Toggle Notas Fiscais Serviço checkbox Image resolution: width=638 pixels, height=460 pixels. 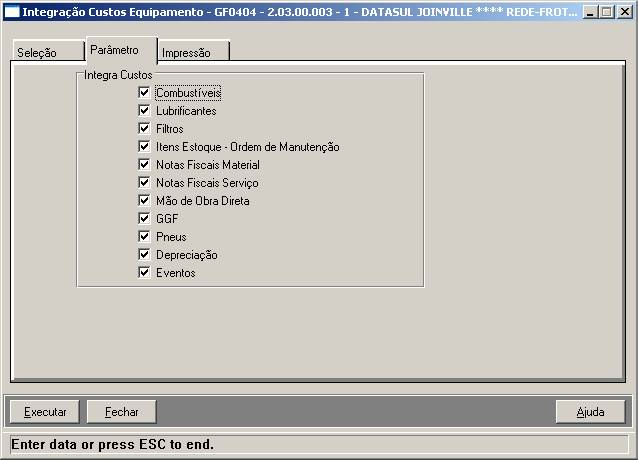(x=144, y=182)
